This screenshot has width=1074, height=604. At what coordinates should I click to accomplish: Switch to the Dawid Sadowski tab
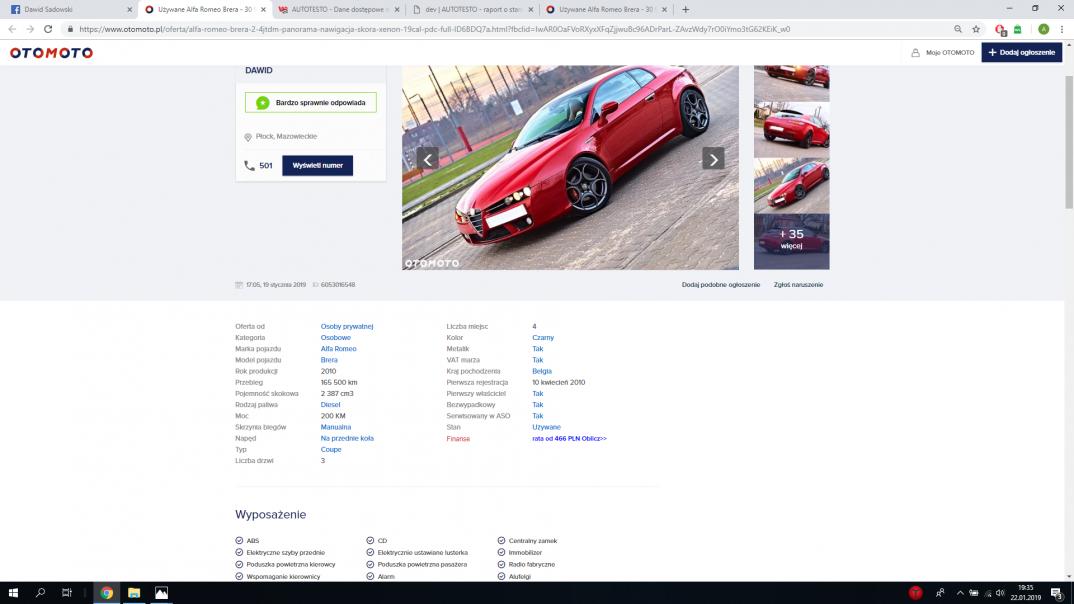[x=68, y=10]
